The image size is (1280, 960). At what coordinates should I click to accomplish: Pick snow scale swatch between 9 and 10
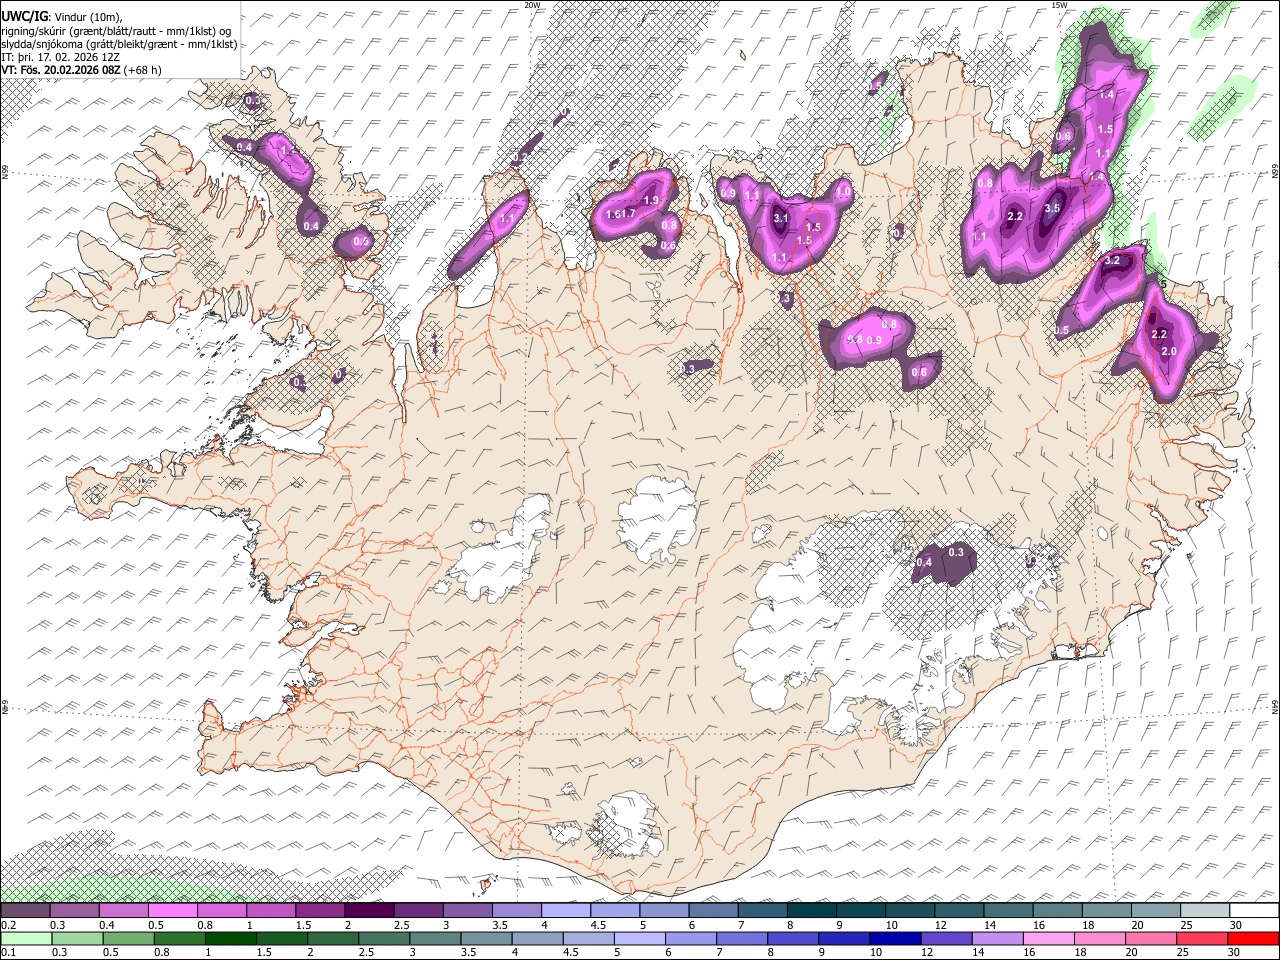[x=861, y=911]
